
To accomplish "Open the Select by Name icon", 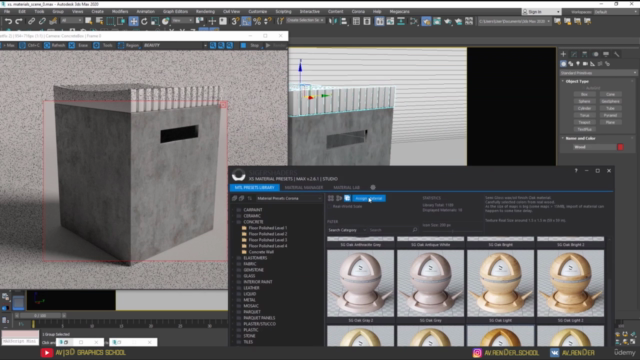I will pos(99,21).
